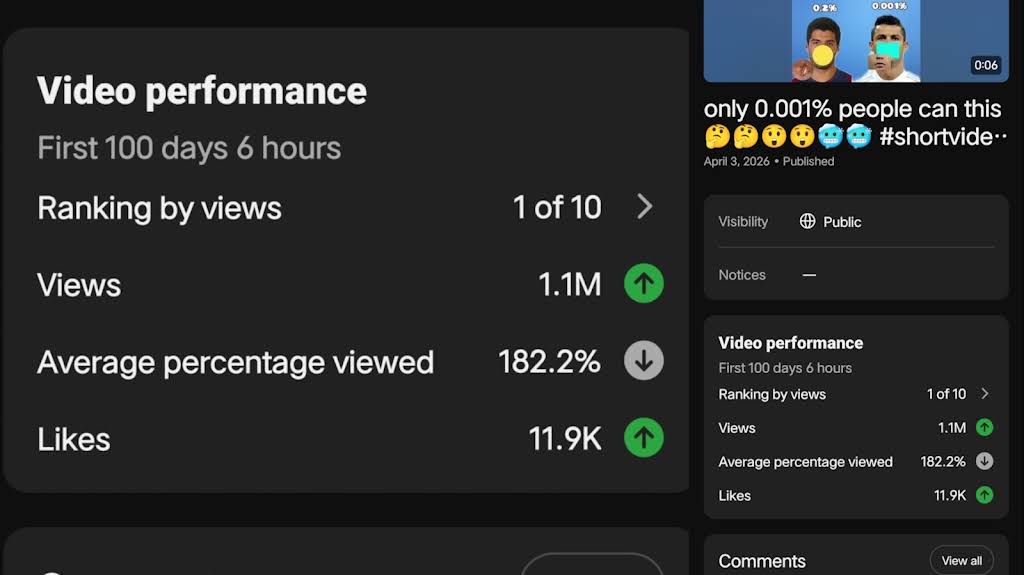The height and width of the screenshot is (575, 1024).
Task: Click 'Ranking by views' label in large panel
Action: (159, 208)
